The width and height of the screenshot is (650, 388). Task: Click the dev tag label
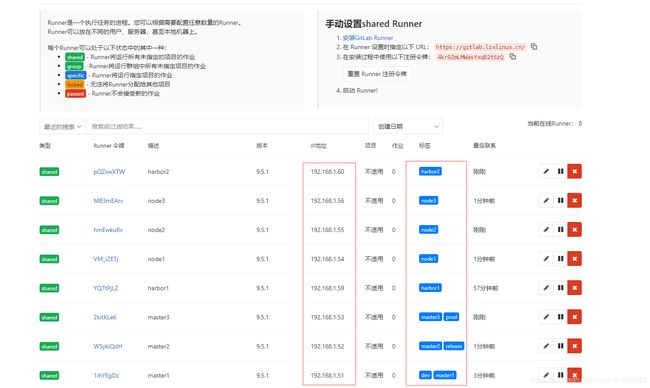coord(425,375)
